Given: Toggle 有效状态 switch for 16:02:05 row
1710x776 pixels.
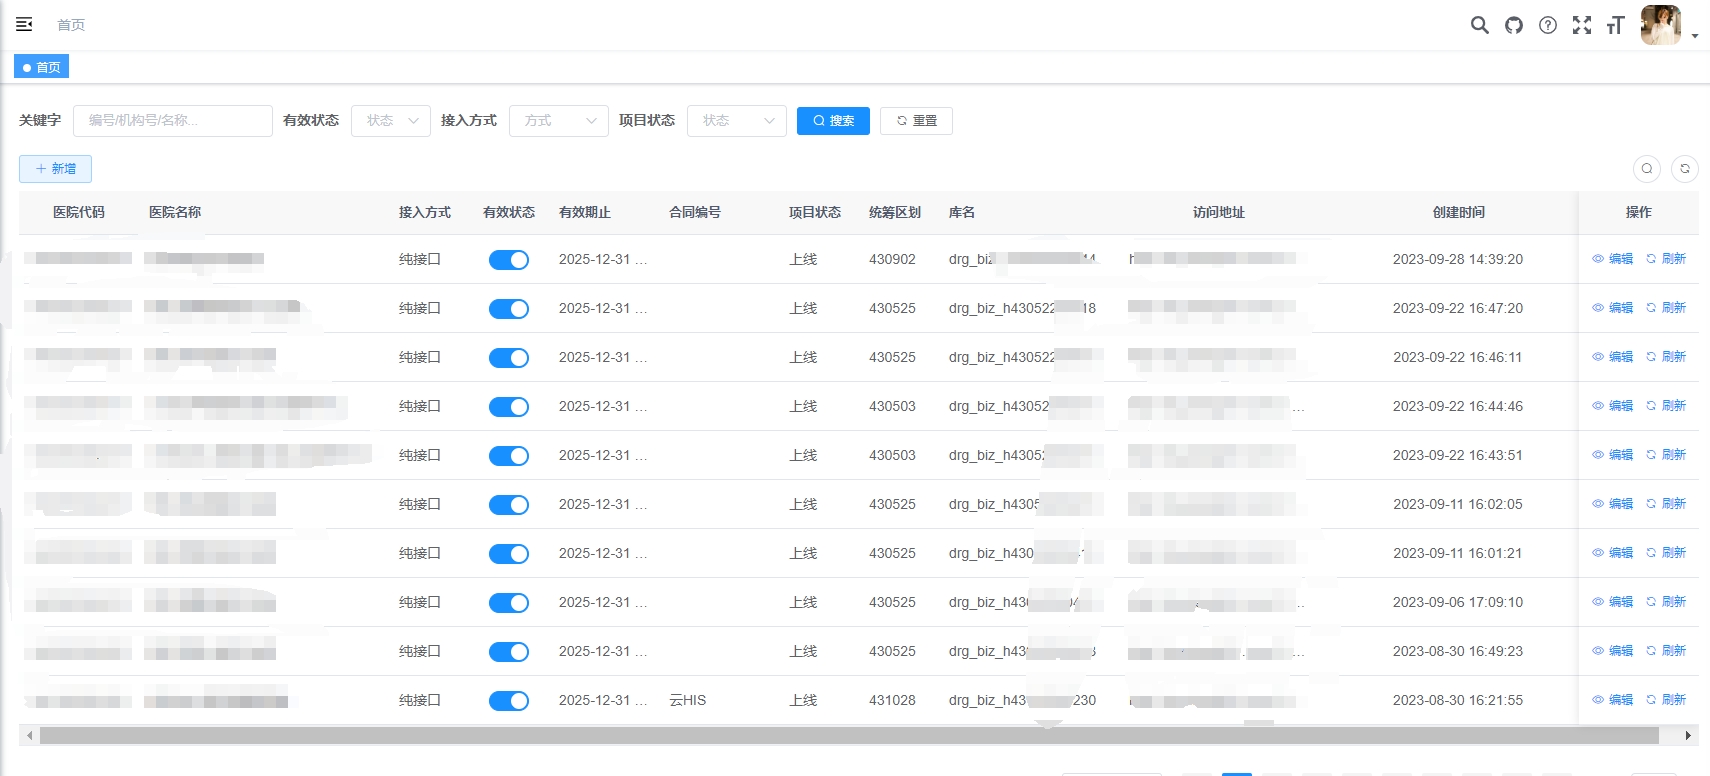Looking at the screenshot, I should point(509,505).
